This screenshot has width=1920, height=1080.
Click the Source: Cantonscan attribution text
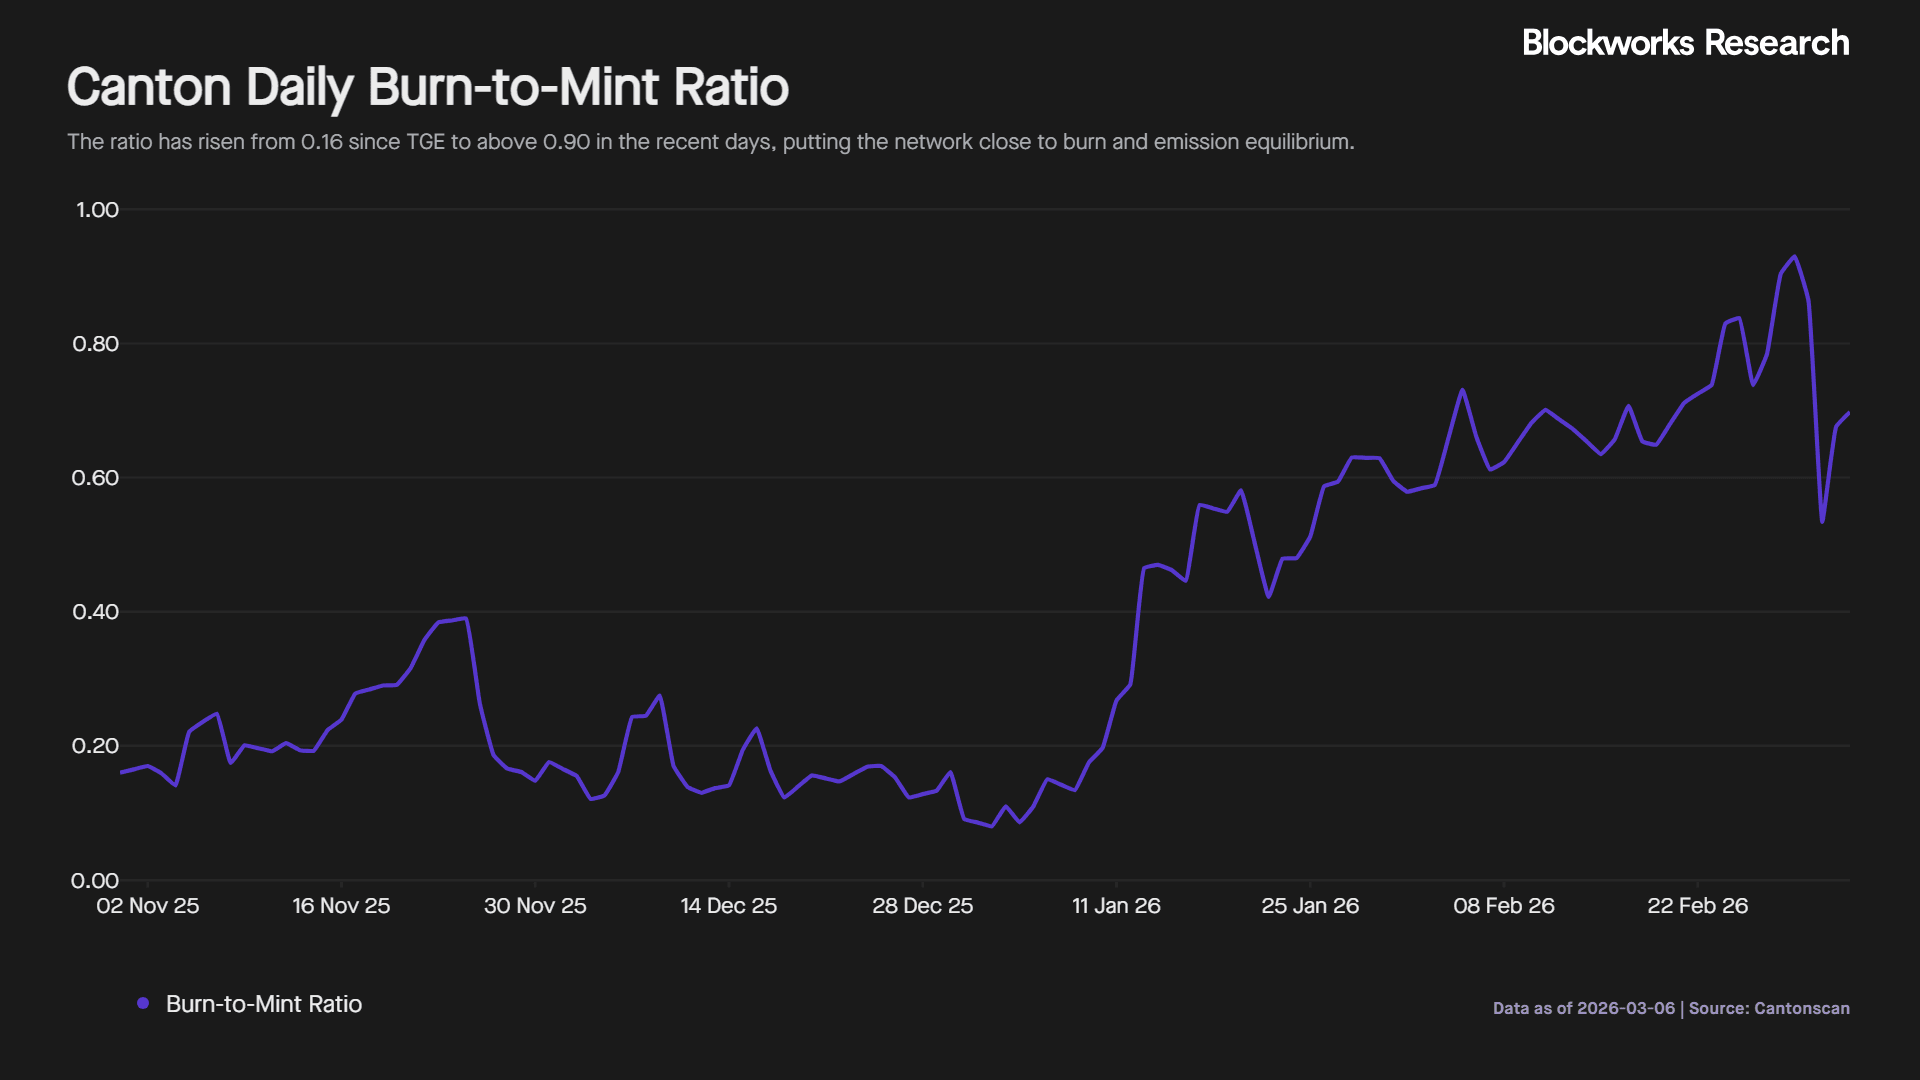tap(1769, 1009)
